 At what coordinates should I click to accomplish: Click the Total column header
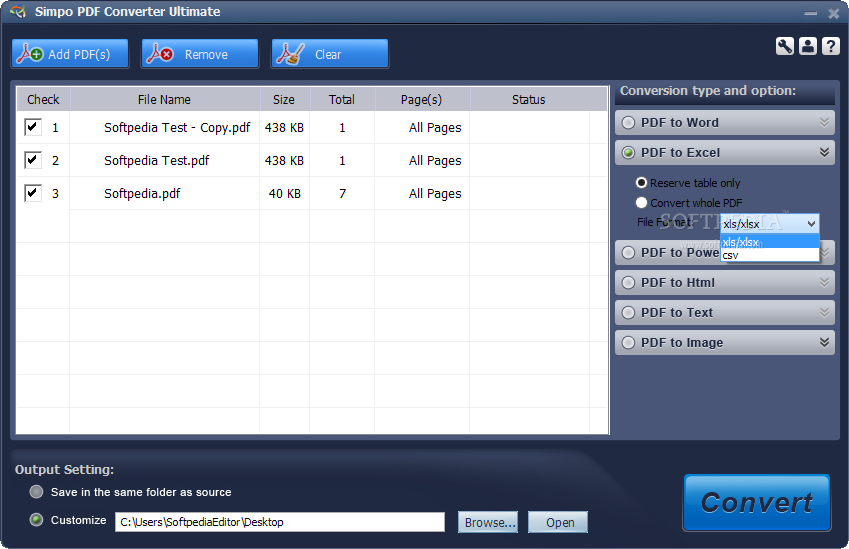[342, 100]
